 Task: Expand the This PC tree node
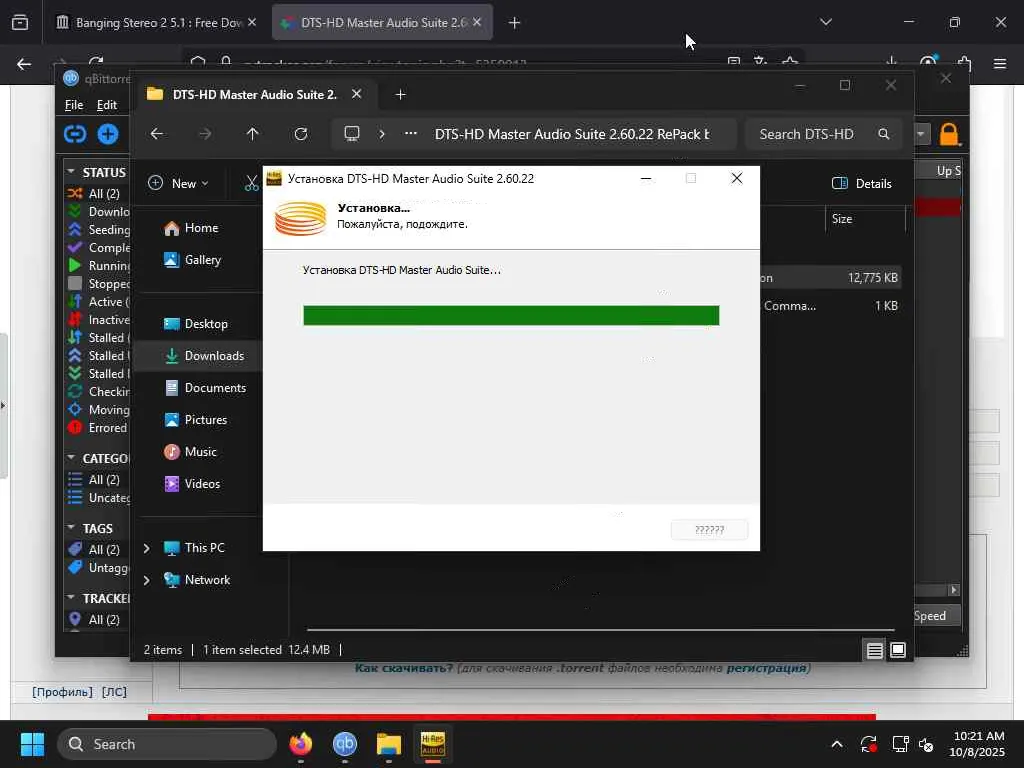click(x=147, y=548)
